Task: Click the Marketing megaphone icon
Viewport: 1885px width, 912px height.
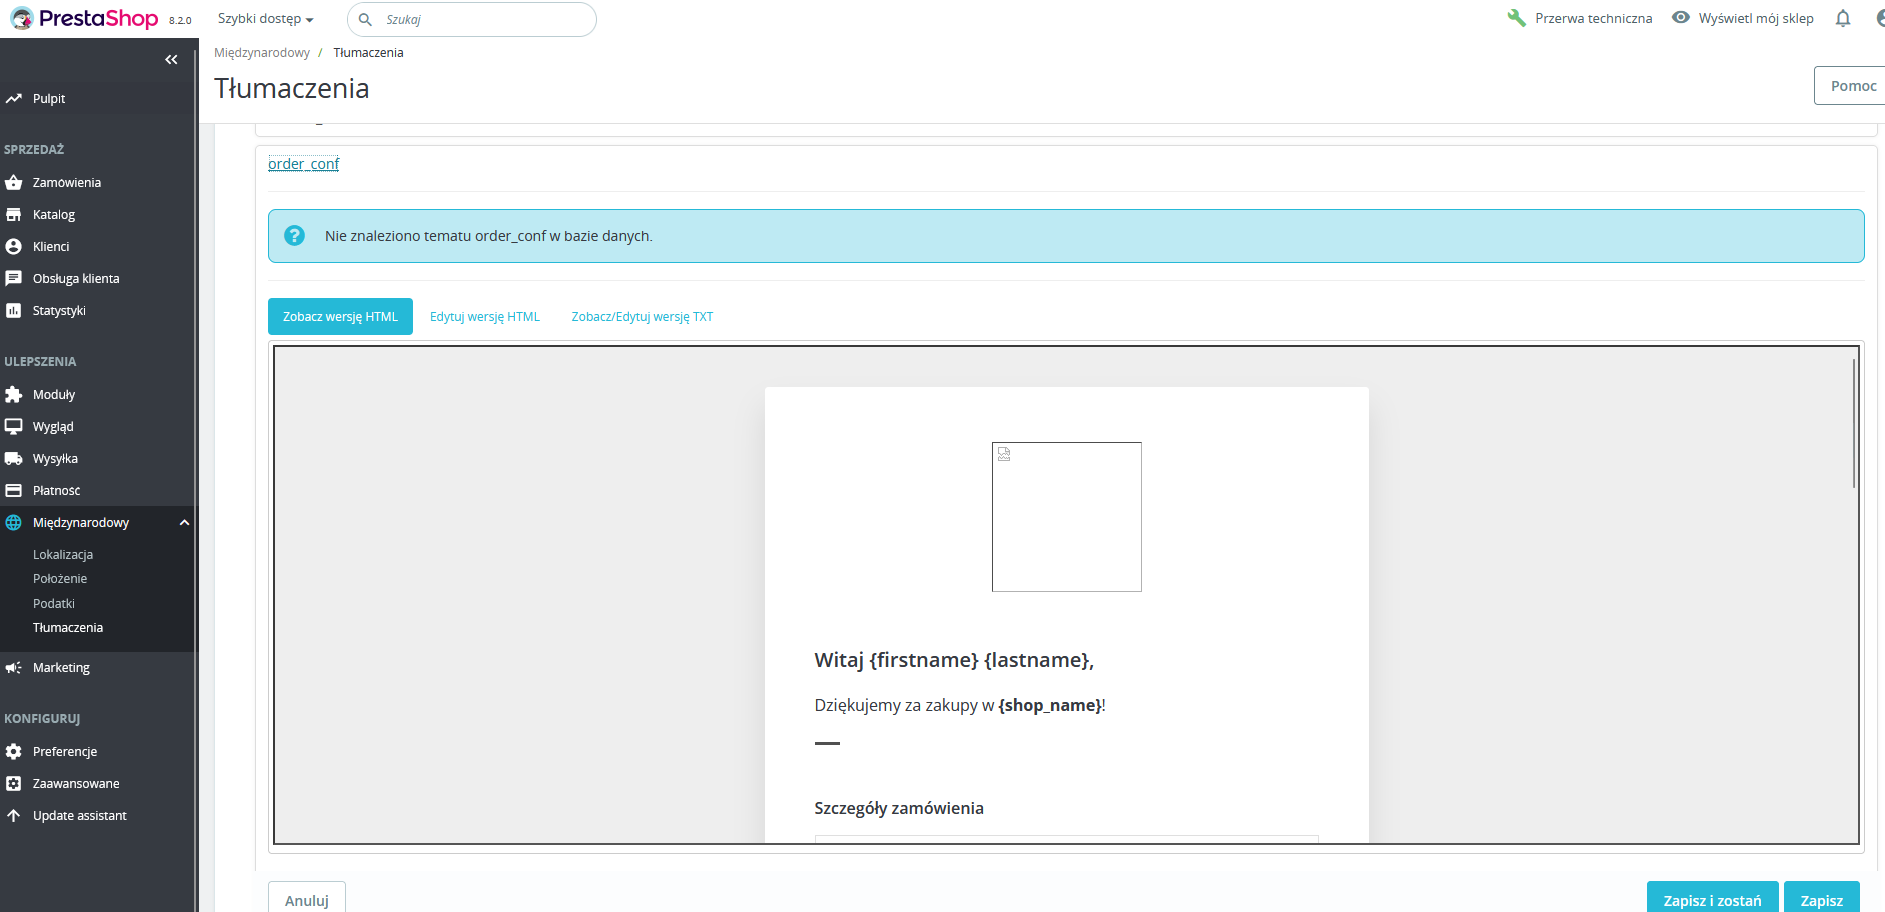Action: point(14,668)
